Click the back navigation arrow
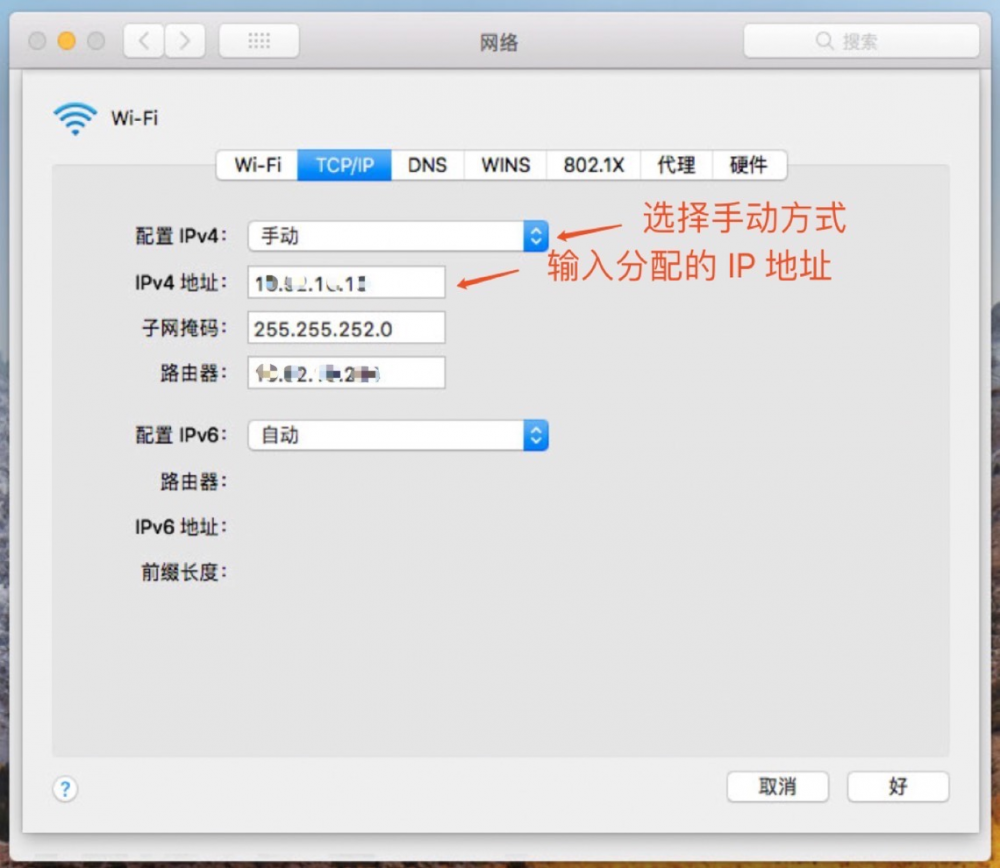This screenshot has width=1000, height=868. [x=142, y=40]
